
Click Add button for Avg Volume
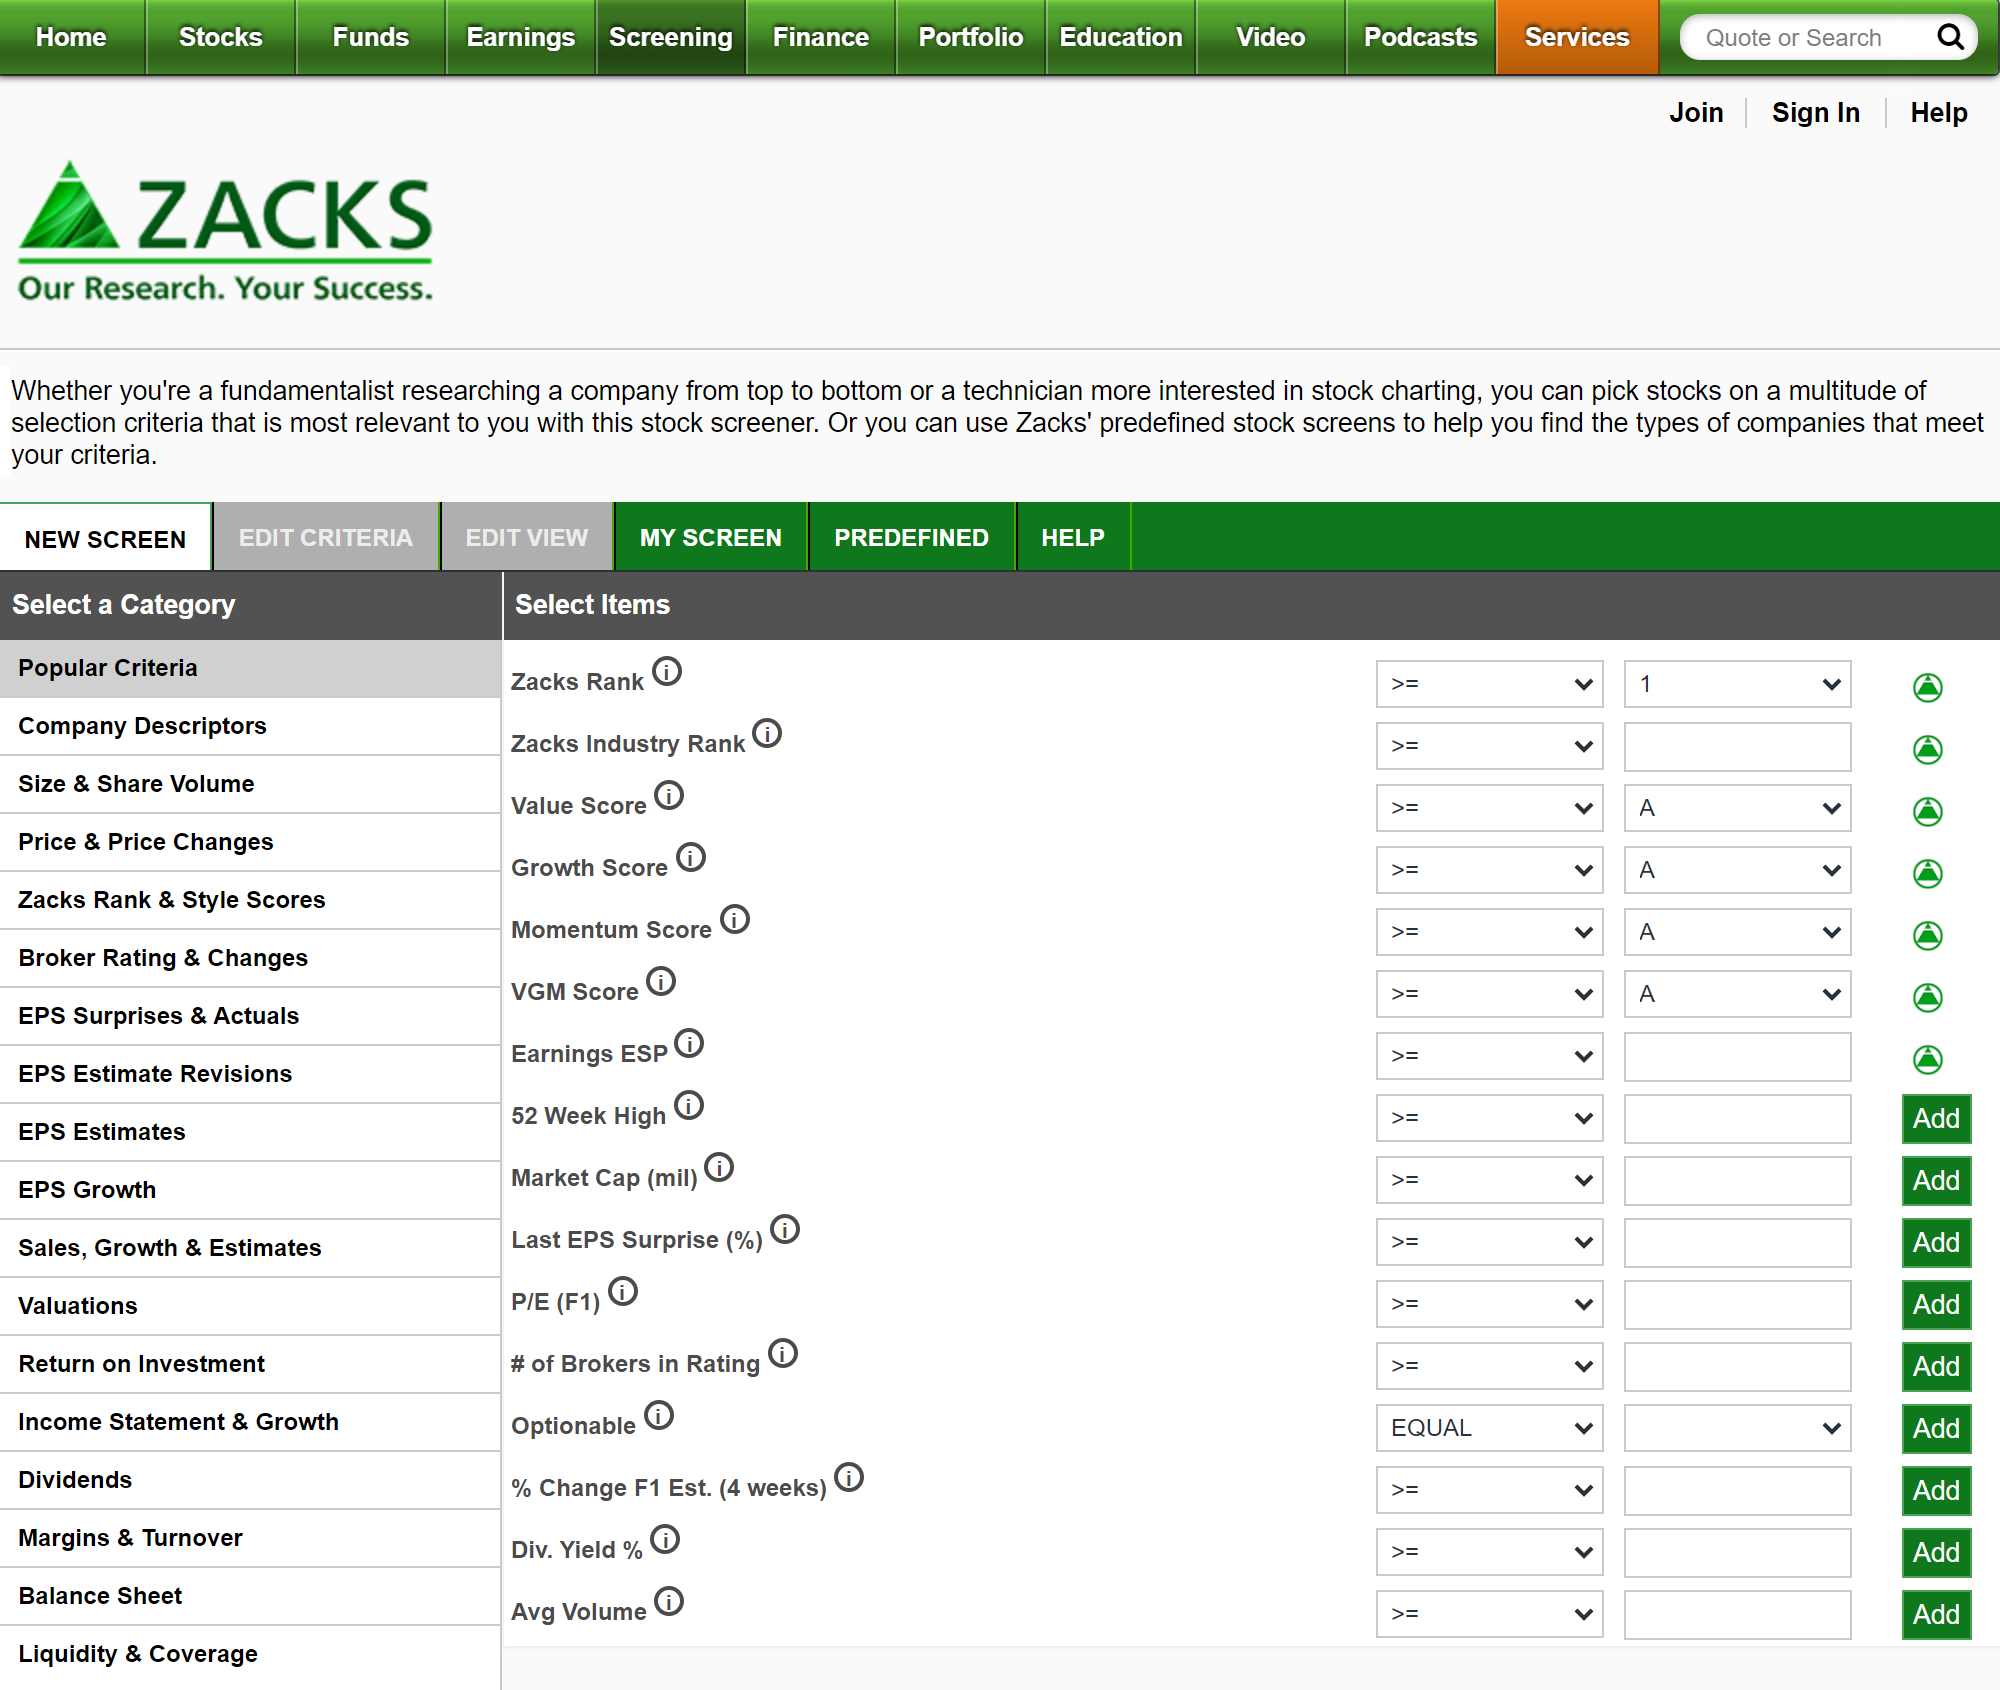click(x=1935, y=1613)
